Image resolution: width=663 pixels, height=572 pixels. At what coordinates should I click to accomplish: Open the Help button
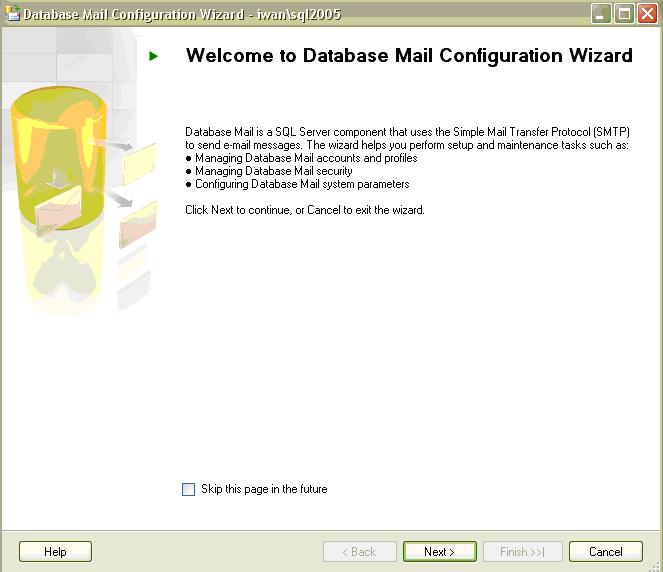click(x=55, y=552)
